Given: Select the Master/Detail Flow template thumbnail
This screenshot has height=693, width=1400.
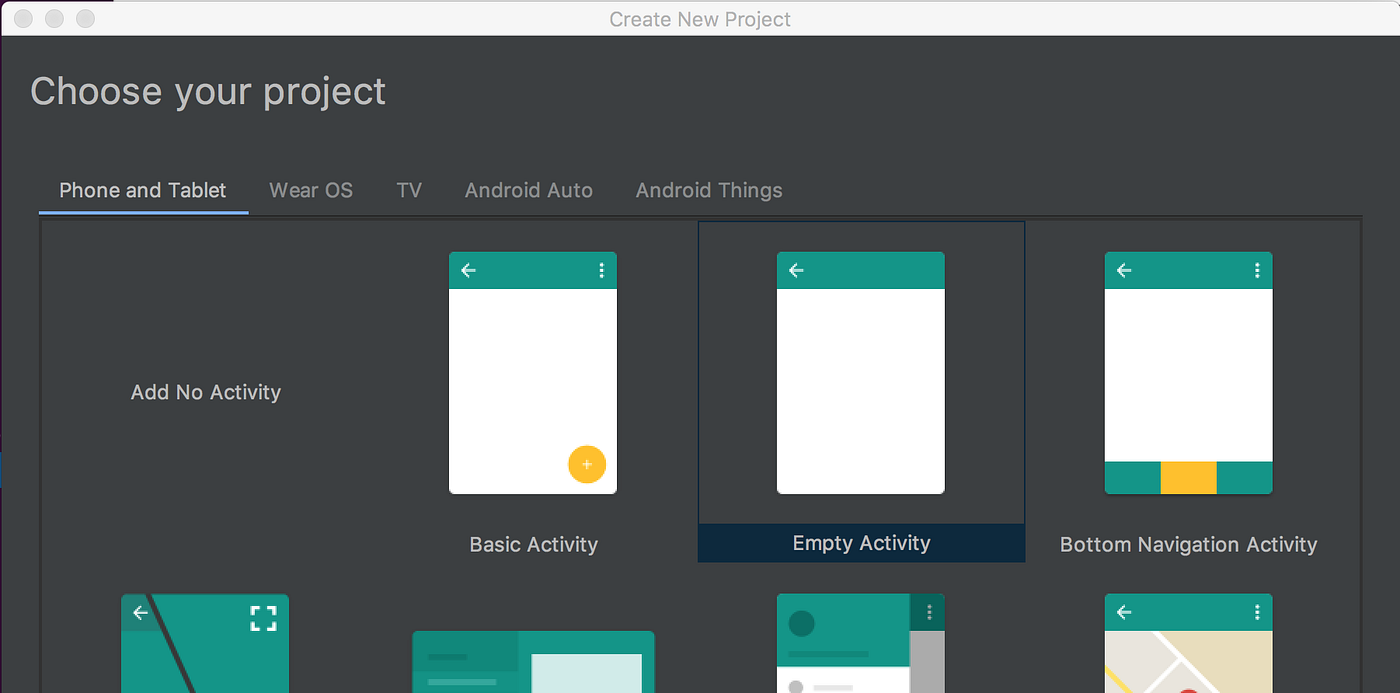Looking at the screenshot, I should tap(533, 662).
